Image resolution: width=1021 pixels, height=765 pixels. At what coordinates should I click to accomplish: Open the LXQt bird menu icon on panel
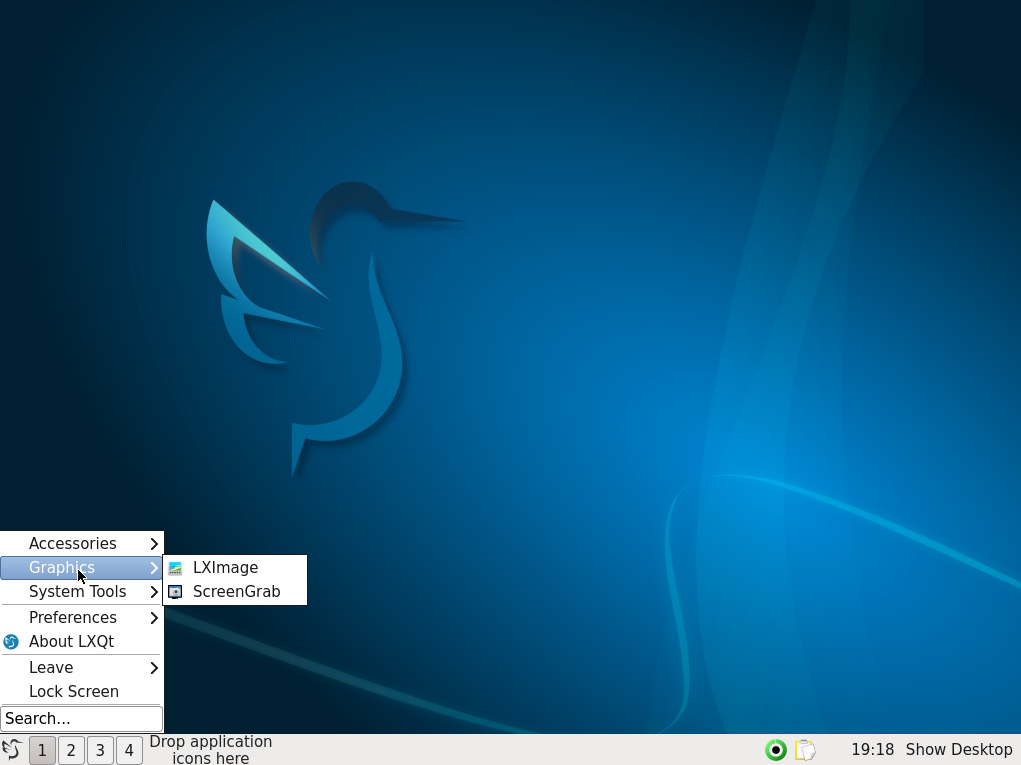[13, 749]
